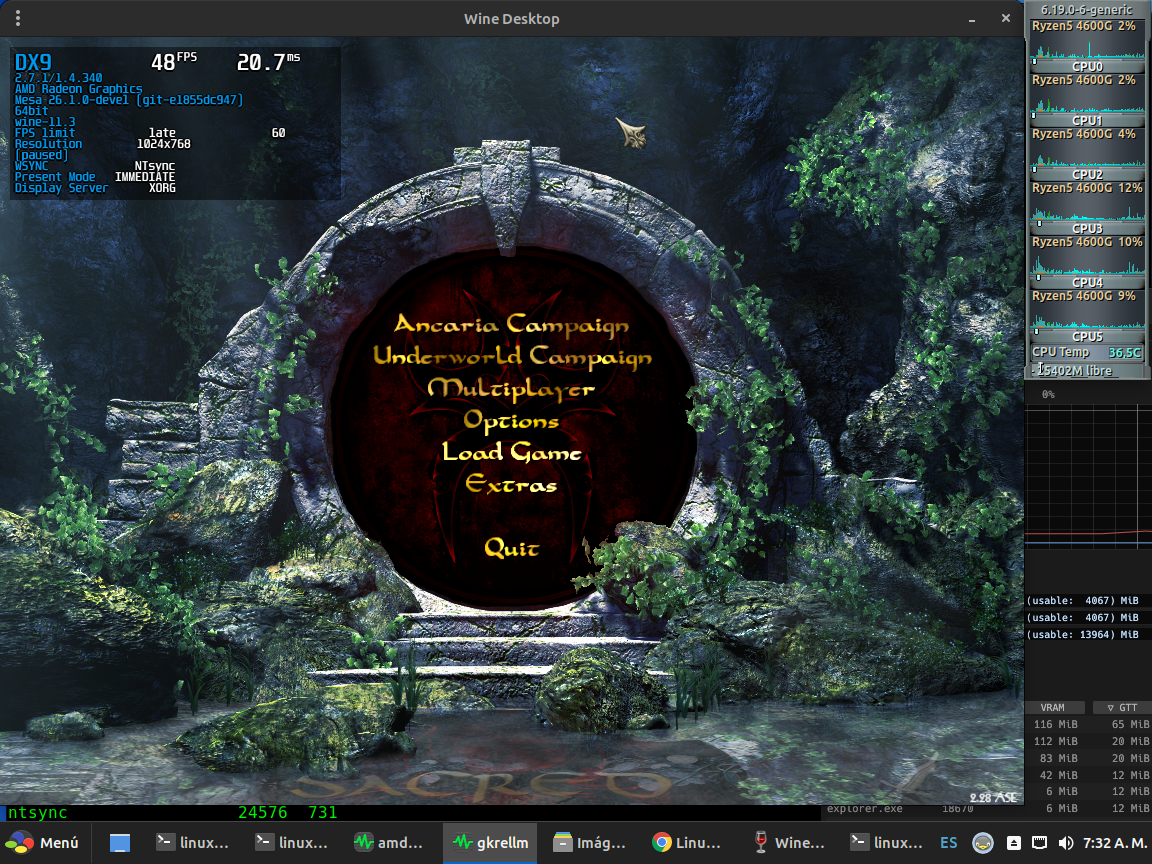
Task: Open the network connection tray icon
Action: pos(1039,843)
